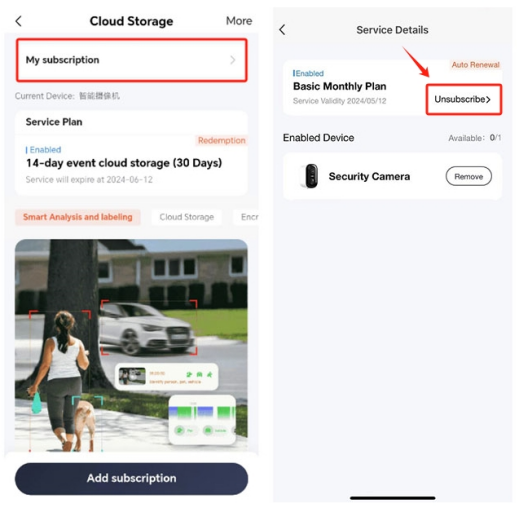
Task: Go back from Service Details screen
Action: (x=282, y=30)
